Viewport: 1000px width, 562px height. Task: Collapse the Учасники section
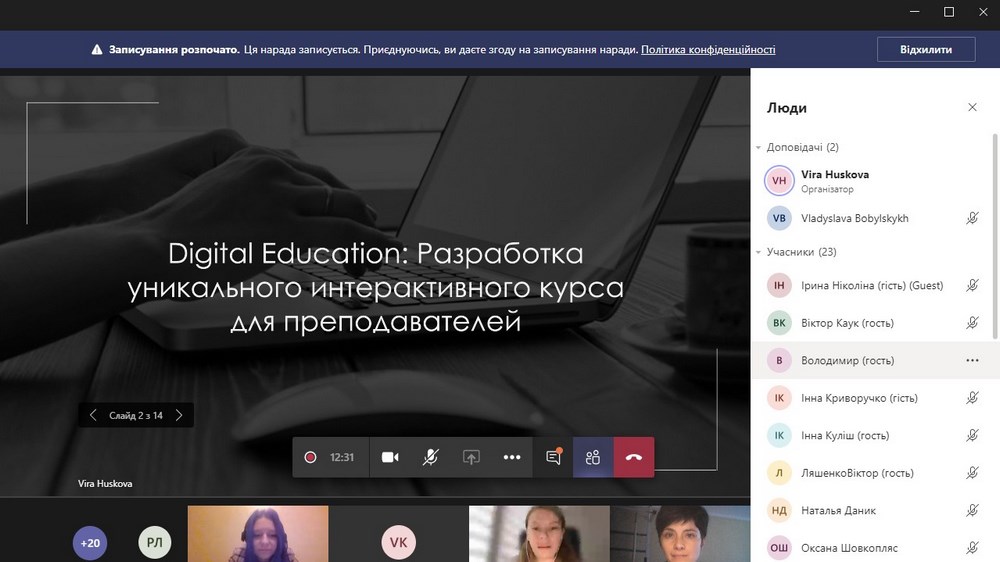click(x=759, y=253)
